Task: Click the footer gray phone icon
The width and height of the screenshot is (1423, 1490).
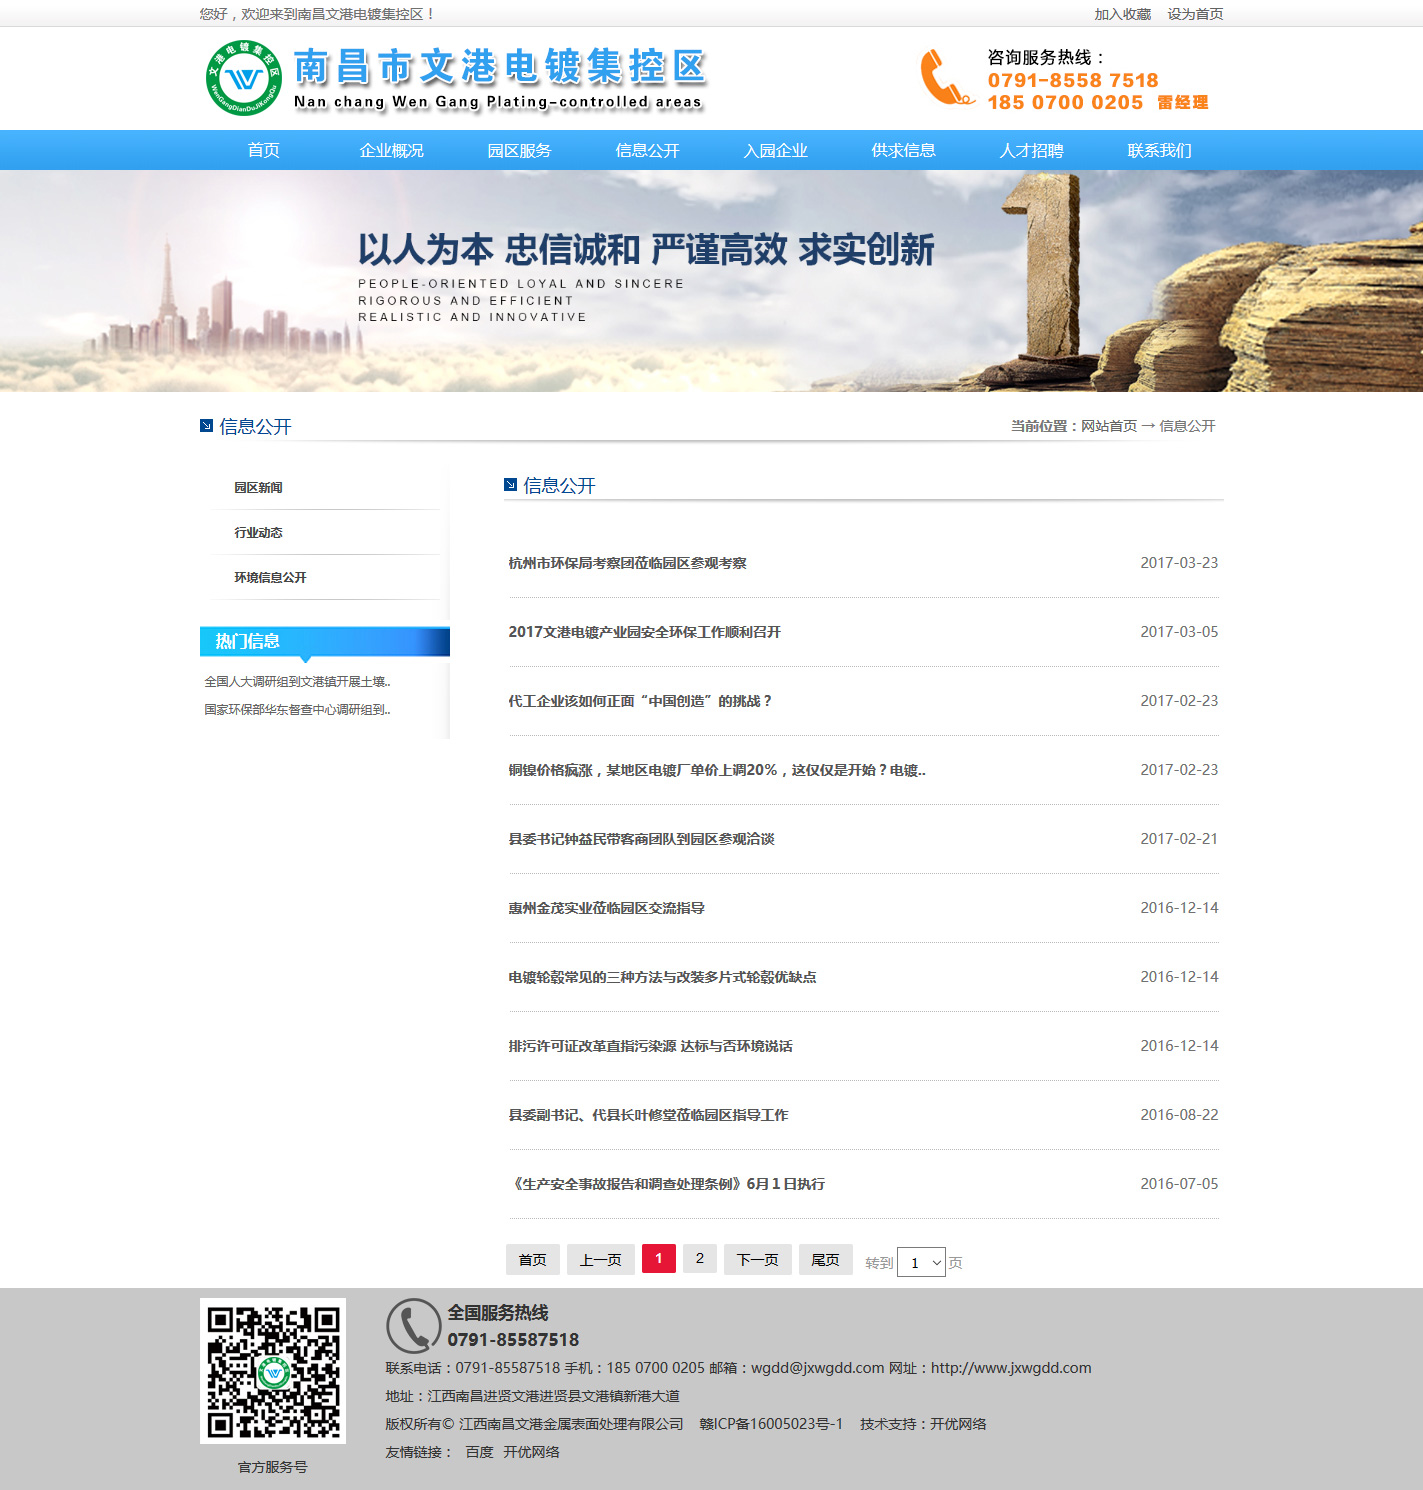Action: pos(413,1326)
